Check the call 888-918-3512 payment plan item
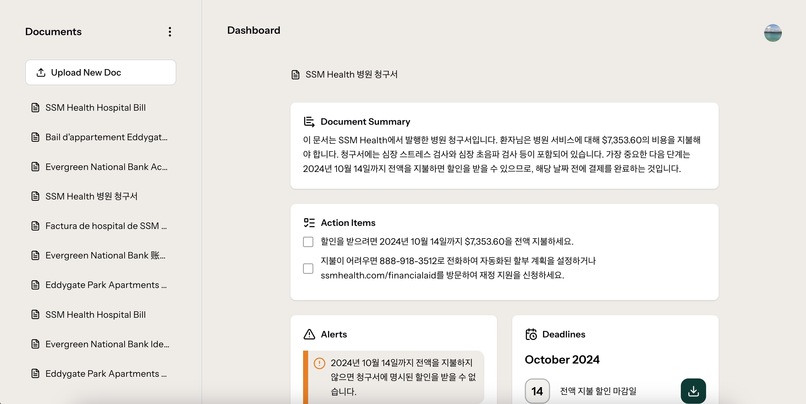 308,269
